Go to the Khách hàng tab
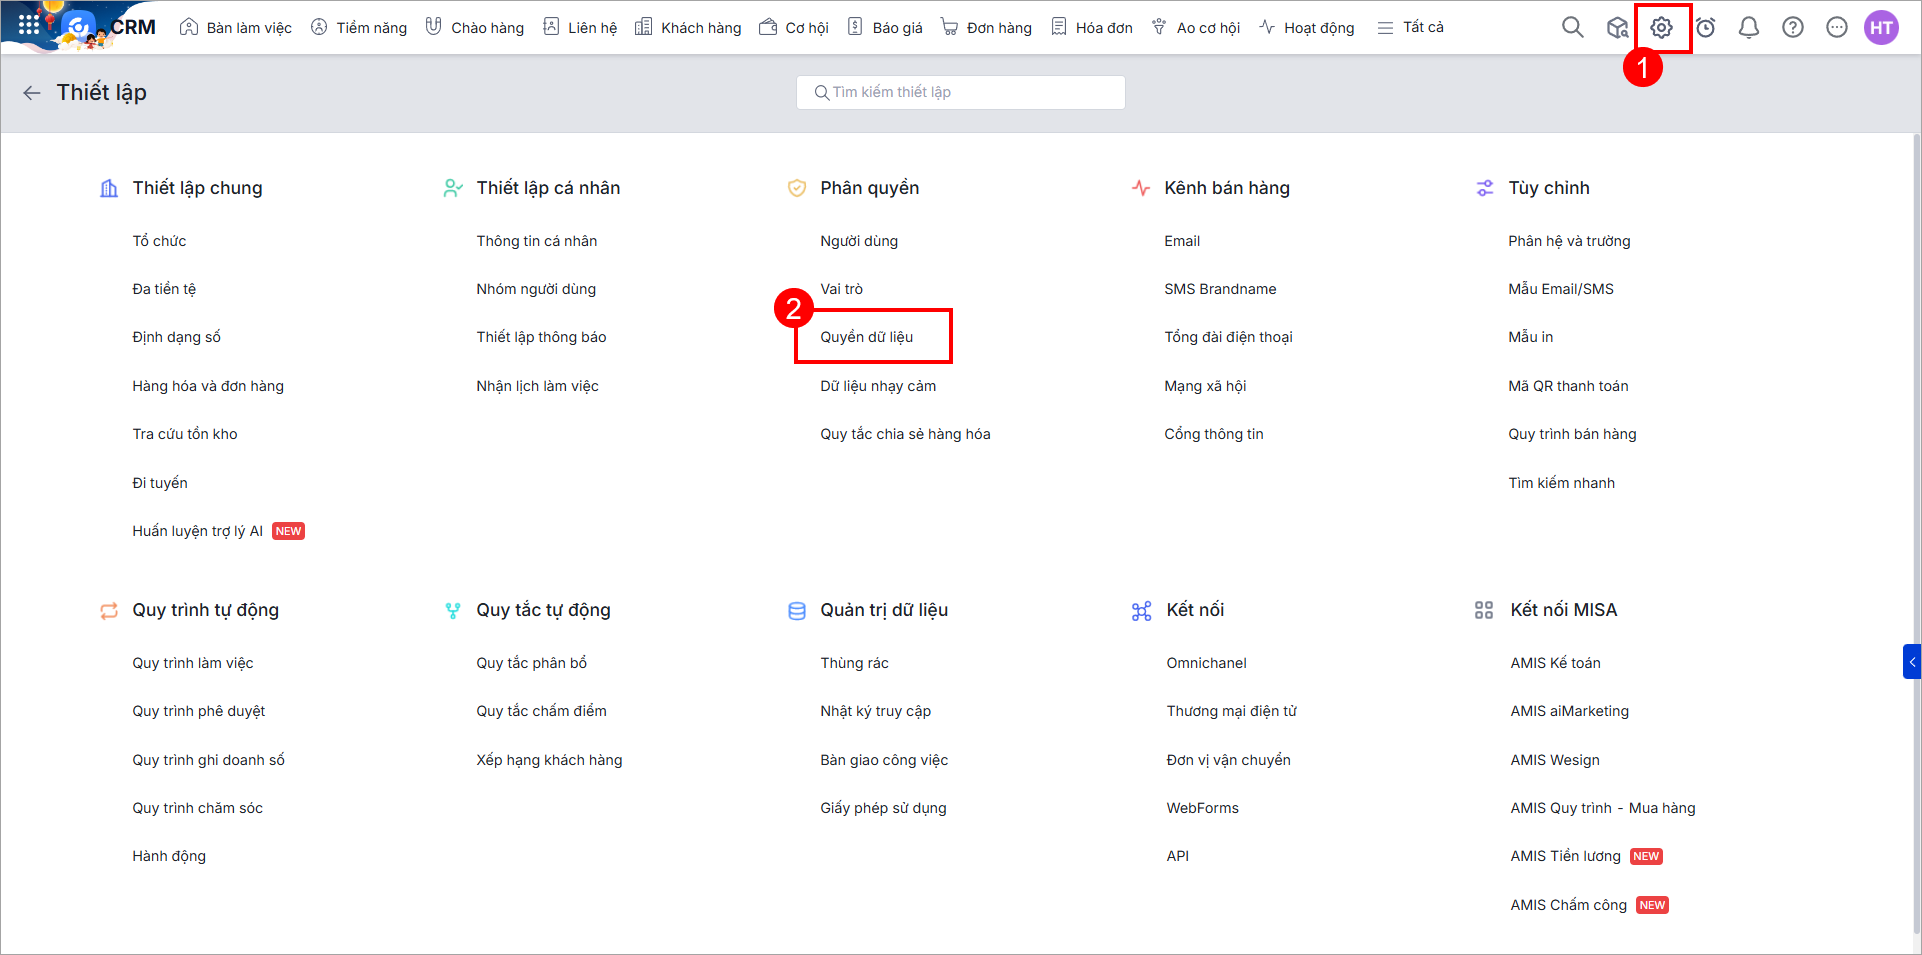 (688, 28)
